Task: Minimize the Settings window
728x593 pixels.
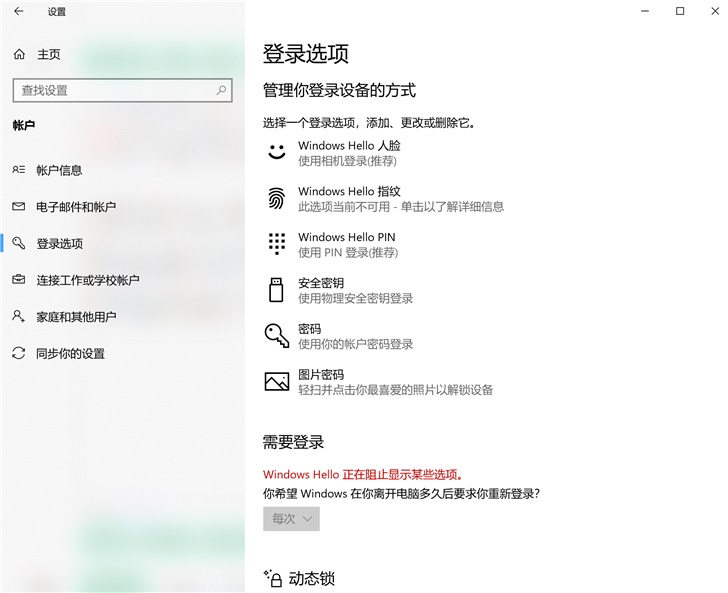Action: click(x=644, y=11)
